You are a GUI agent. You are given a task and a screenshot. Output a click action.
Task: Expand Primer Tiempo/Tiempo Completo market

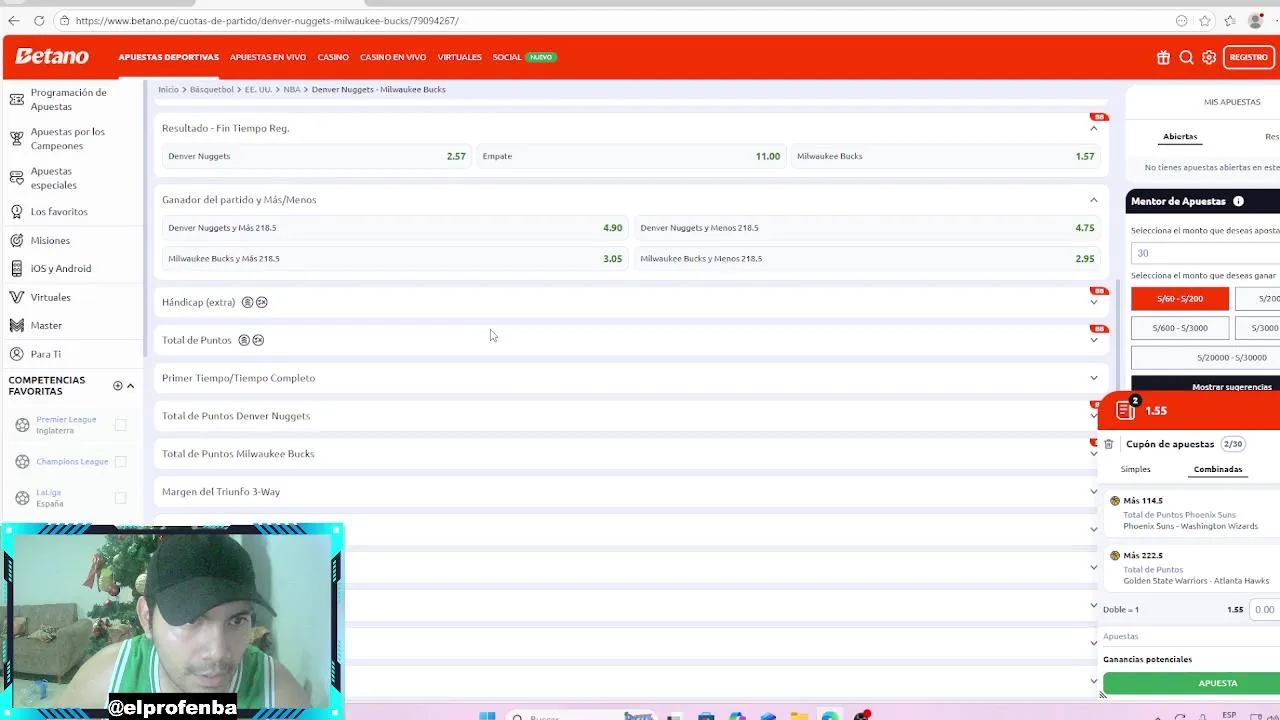click(1093, 378)
